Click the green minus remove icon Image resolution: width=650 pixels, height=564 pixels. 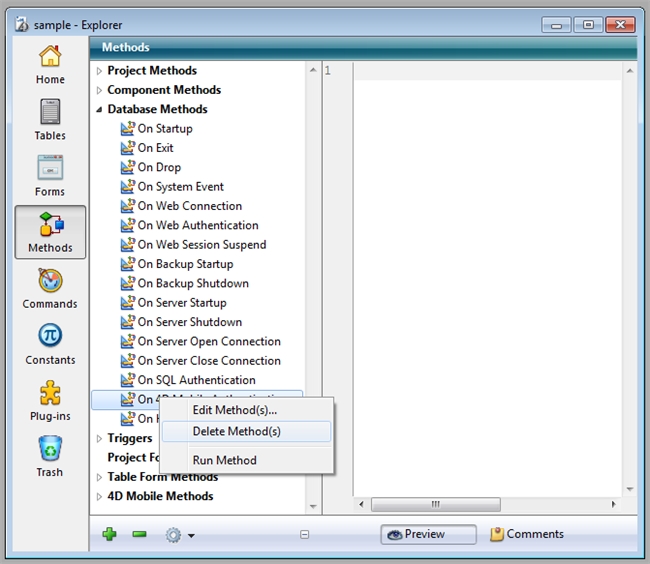point(139,535)
